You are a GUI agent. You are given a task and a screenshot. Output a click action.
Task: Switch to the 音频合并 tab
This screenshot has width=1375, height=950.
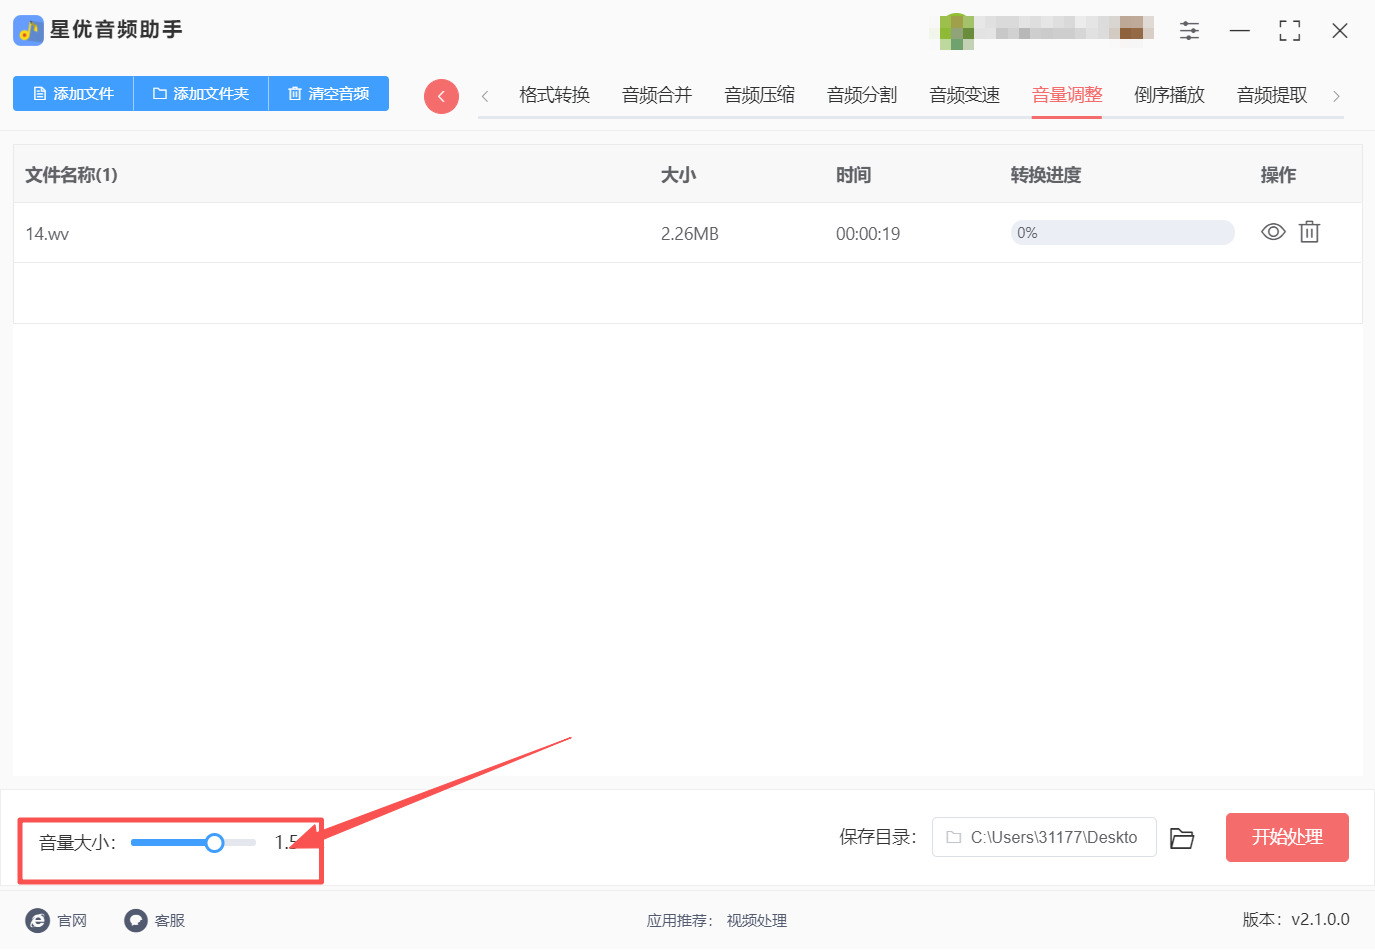[657, 95]
